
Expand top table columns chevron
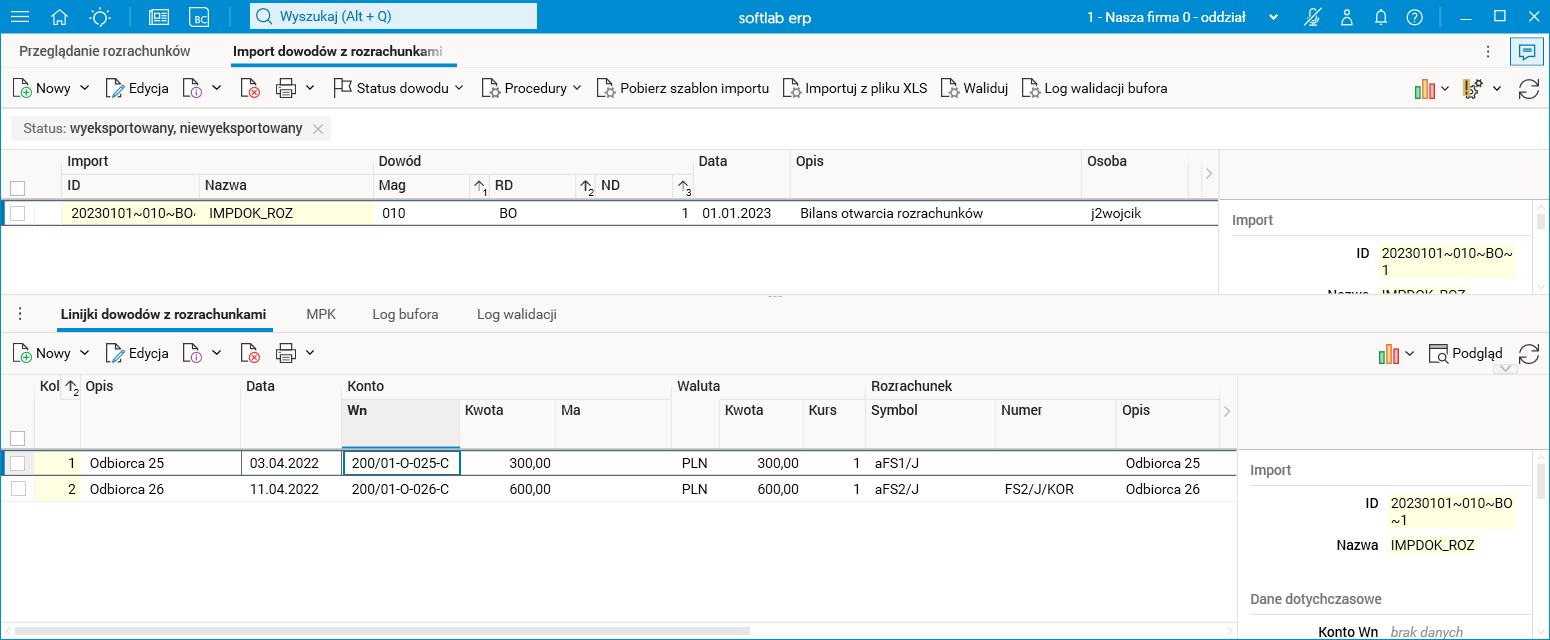coord(1208,174)
